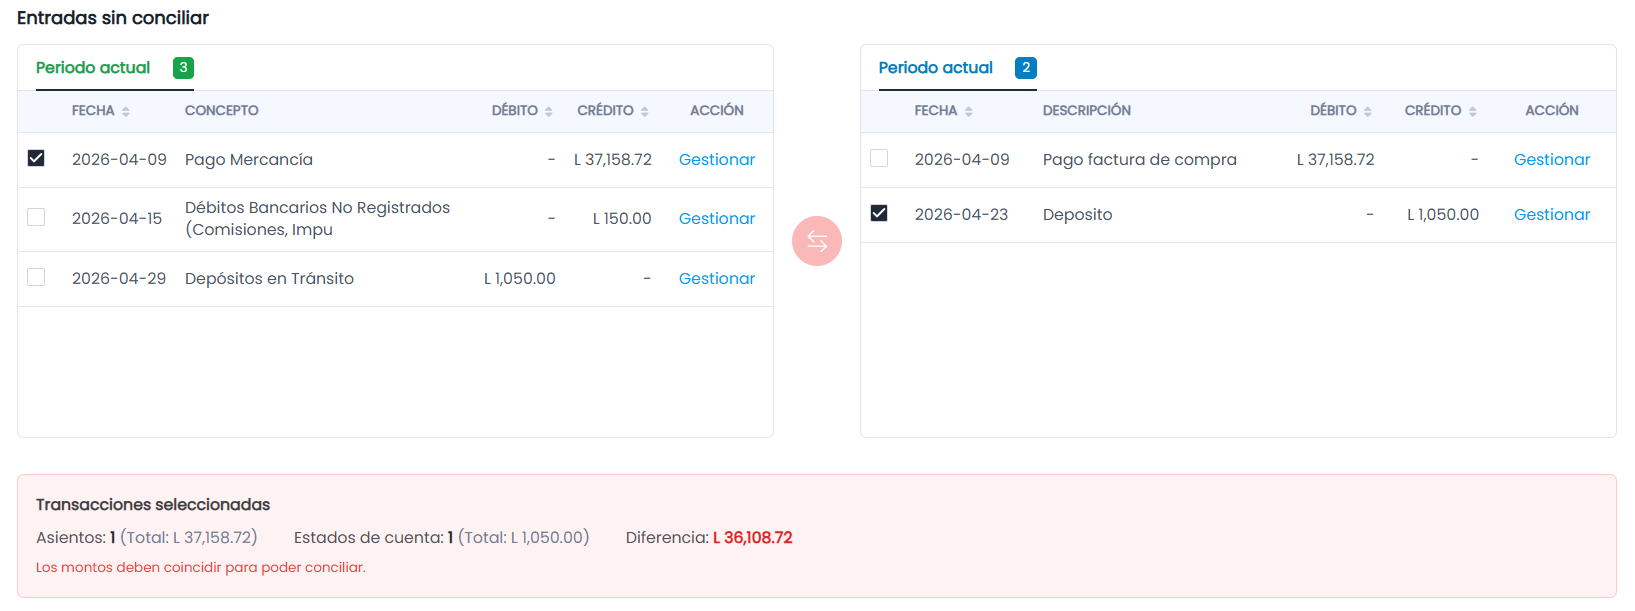Click Gestionar for Depósitos en Tránsito
Image resolution: width=1635 pixels, height=611 pixels.
click(x=717, y=279)
